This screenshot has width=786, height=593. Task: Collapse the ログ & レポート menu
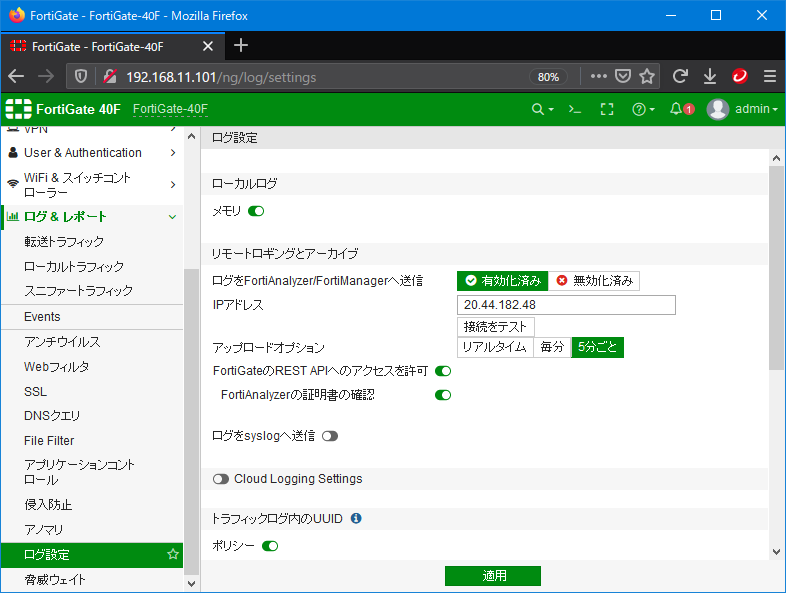coord(92,217)
